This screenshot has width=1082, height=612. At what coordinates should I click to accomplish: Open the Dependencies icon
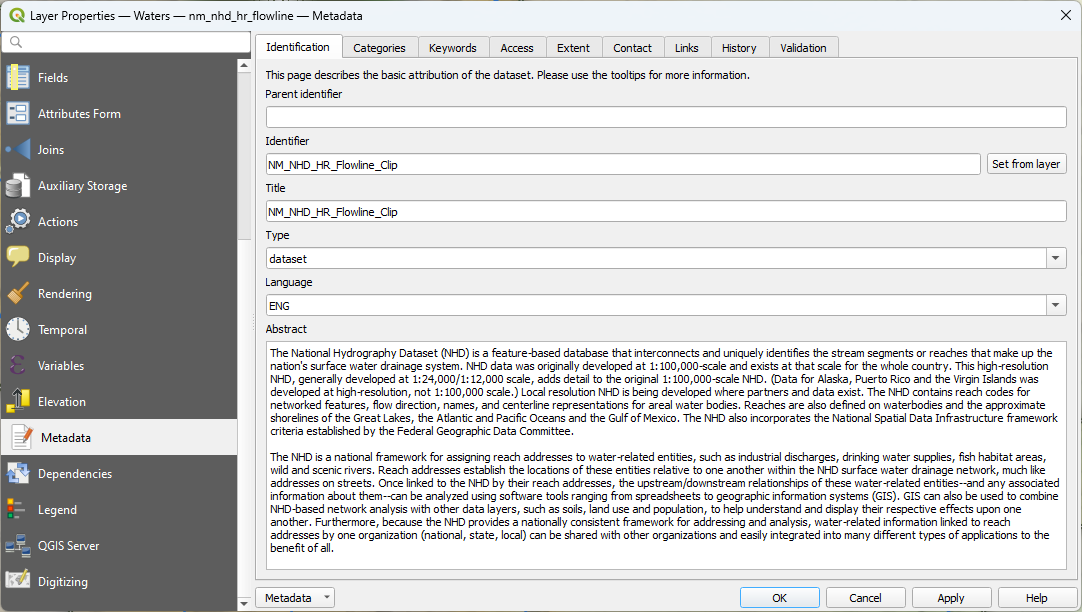[x=18, y=473]
